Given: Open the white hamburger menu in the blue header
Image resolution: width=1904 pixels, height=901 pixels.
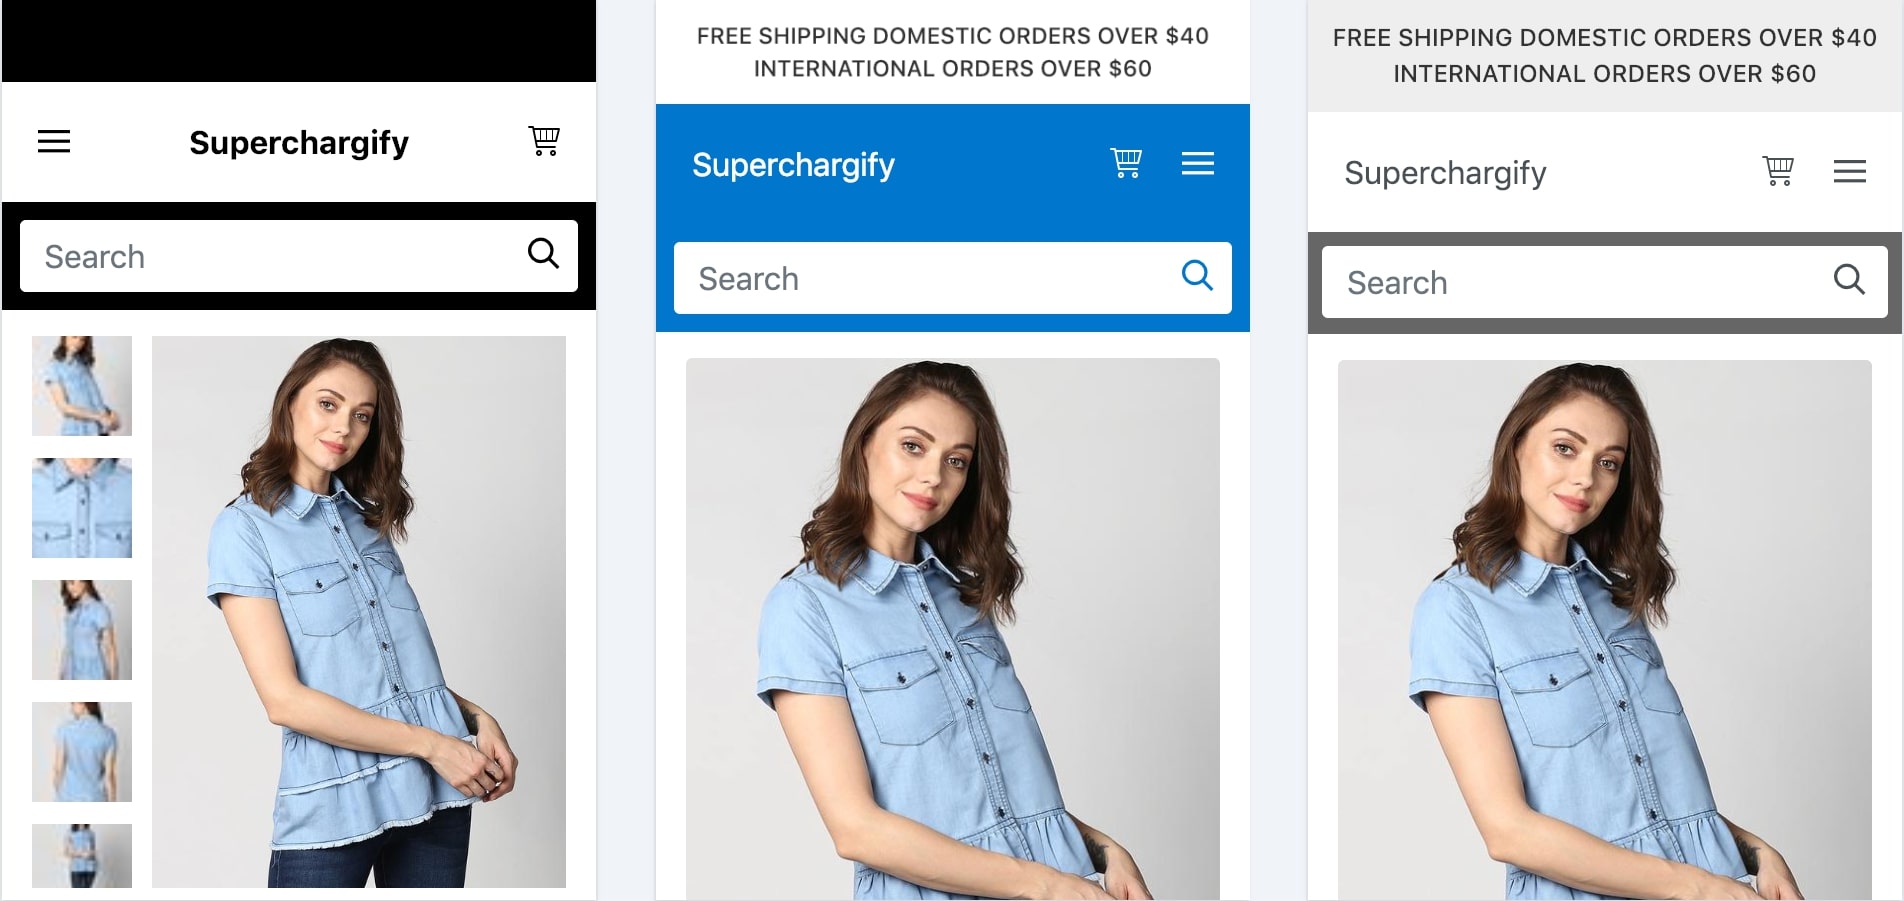Looking at the screenshot, I should [x=1198, y=163].
